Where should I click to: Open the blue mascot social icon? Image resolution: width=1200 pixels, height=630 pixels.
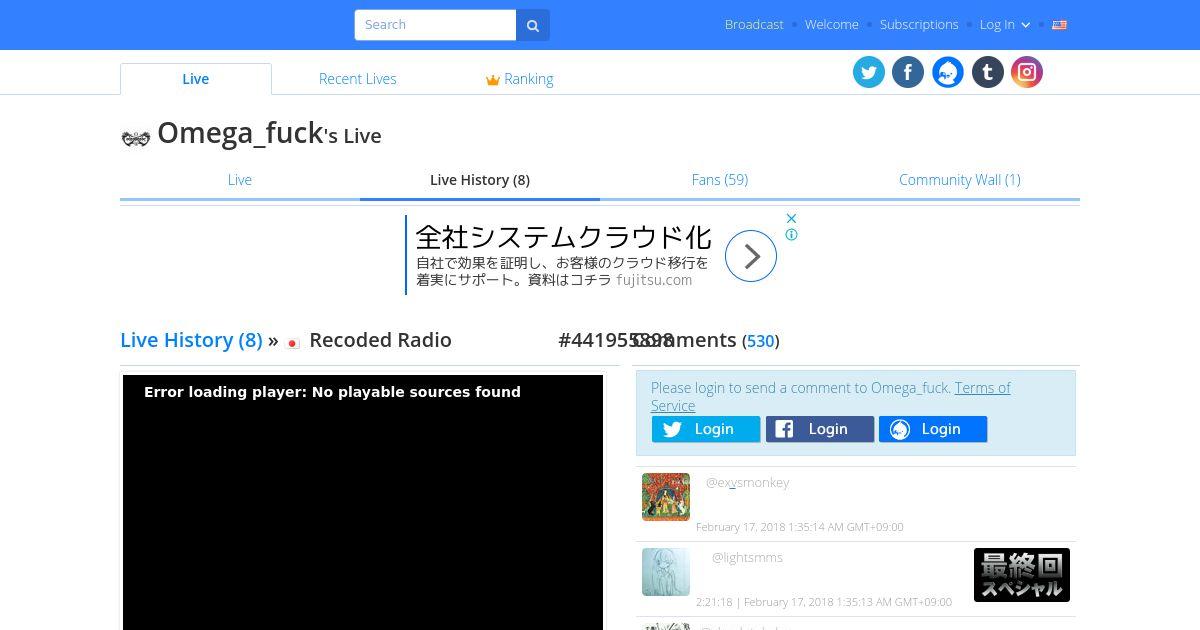tap(948, 72)
